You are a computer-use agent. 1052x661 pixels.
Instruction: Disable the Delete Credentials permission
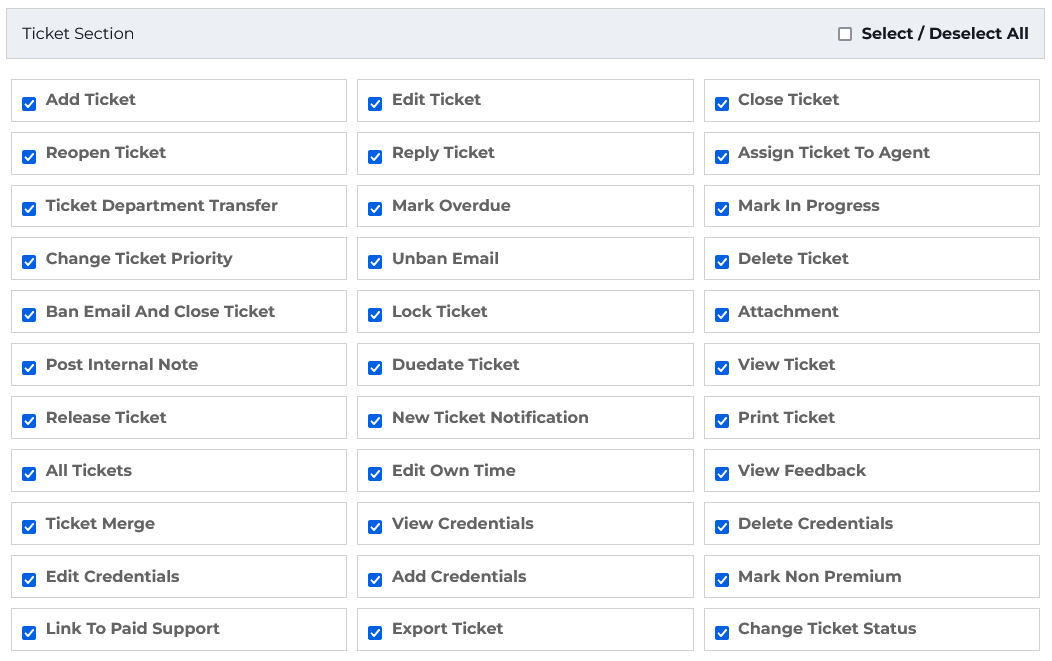click(721, 528)
